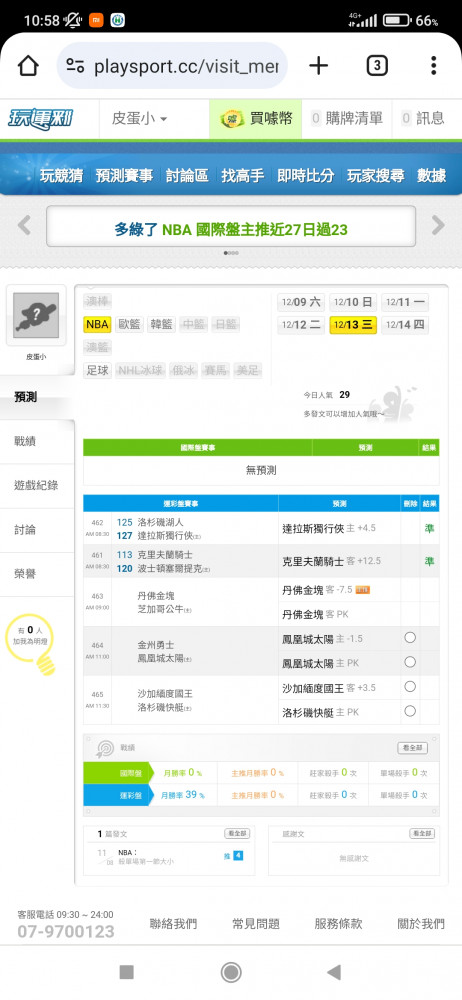Show previous banner with left arrow

point(24,225)
